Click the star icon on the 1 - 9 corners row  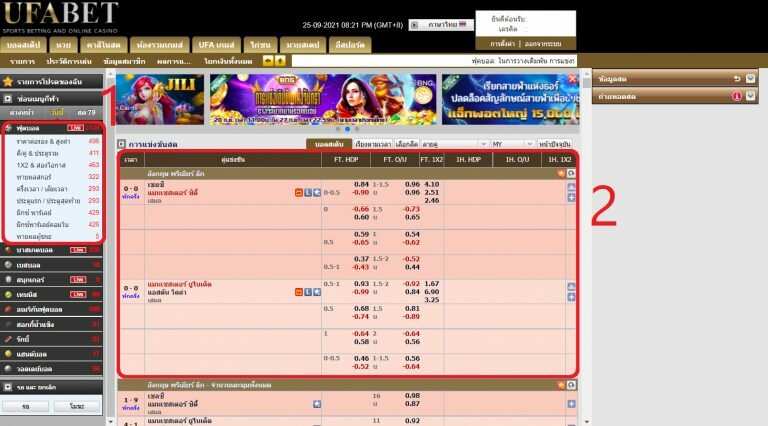coord(317,404)
